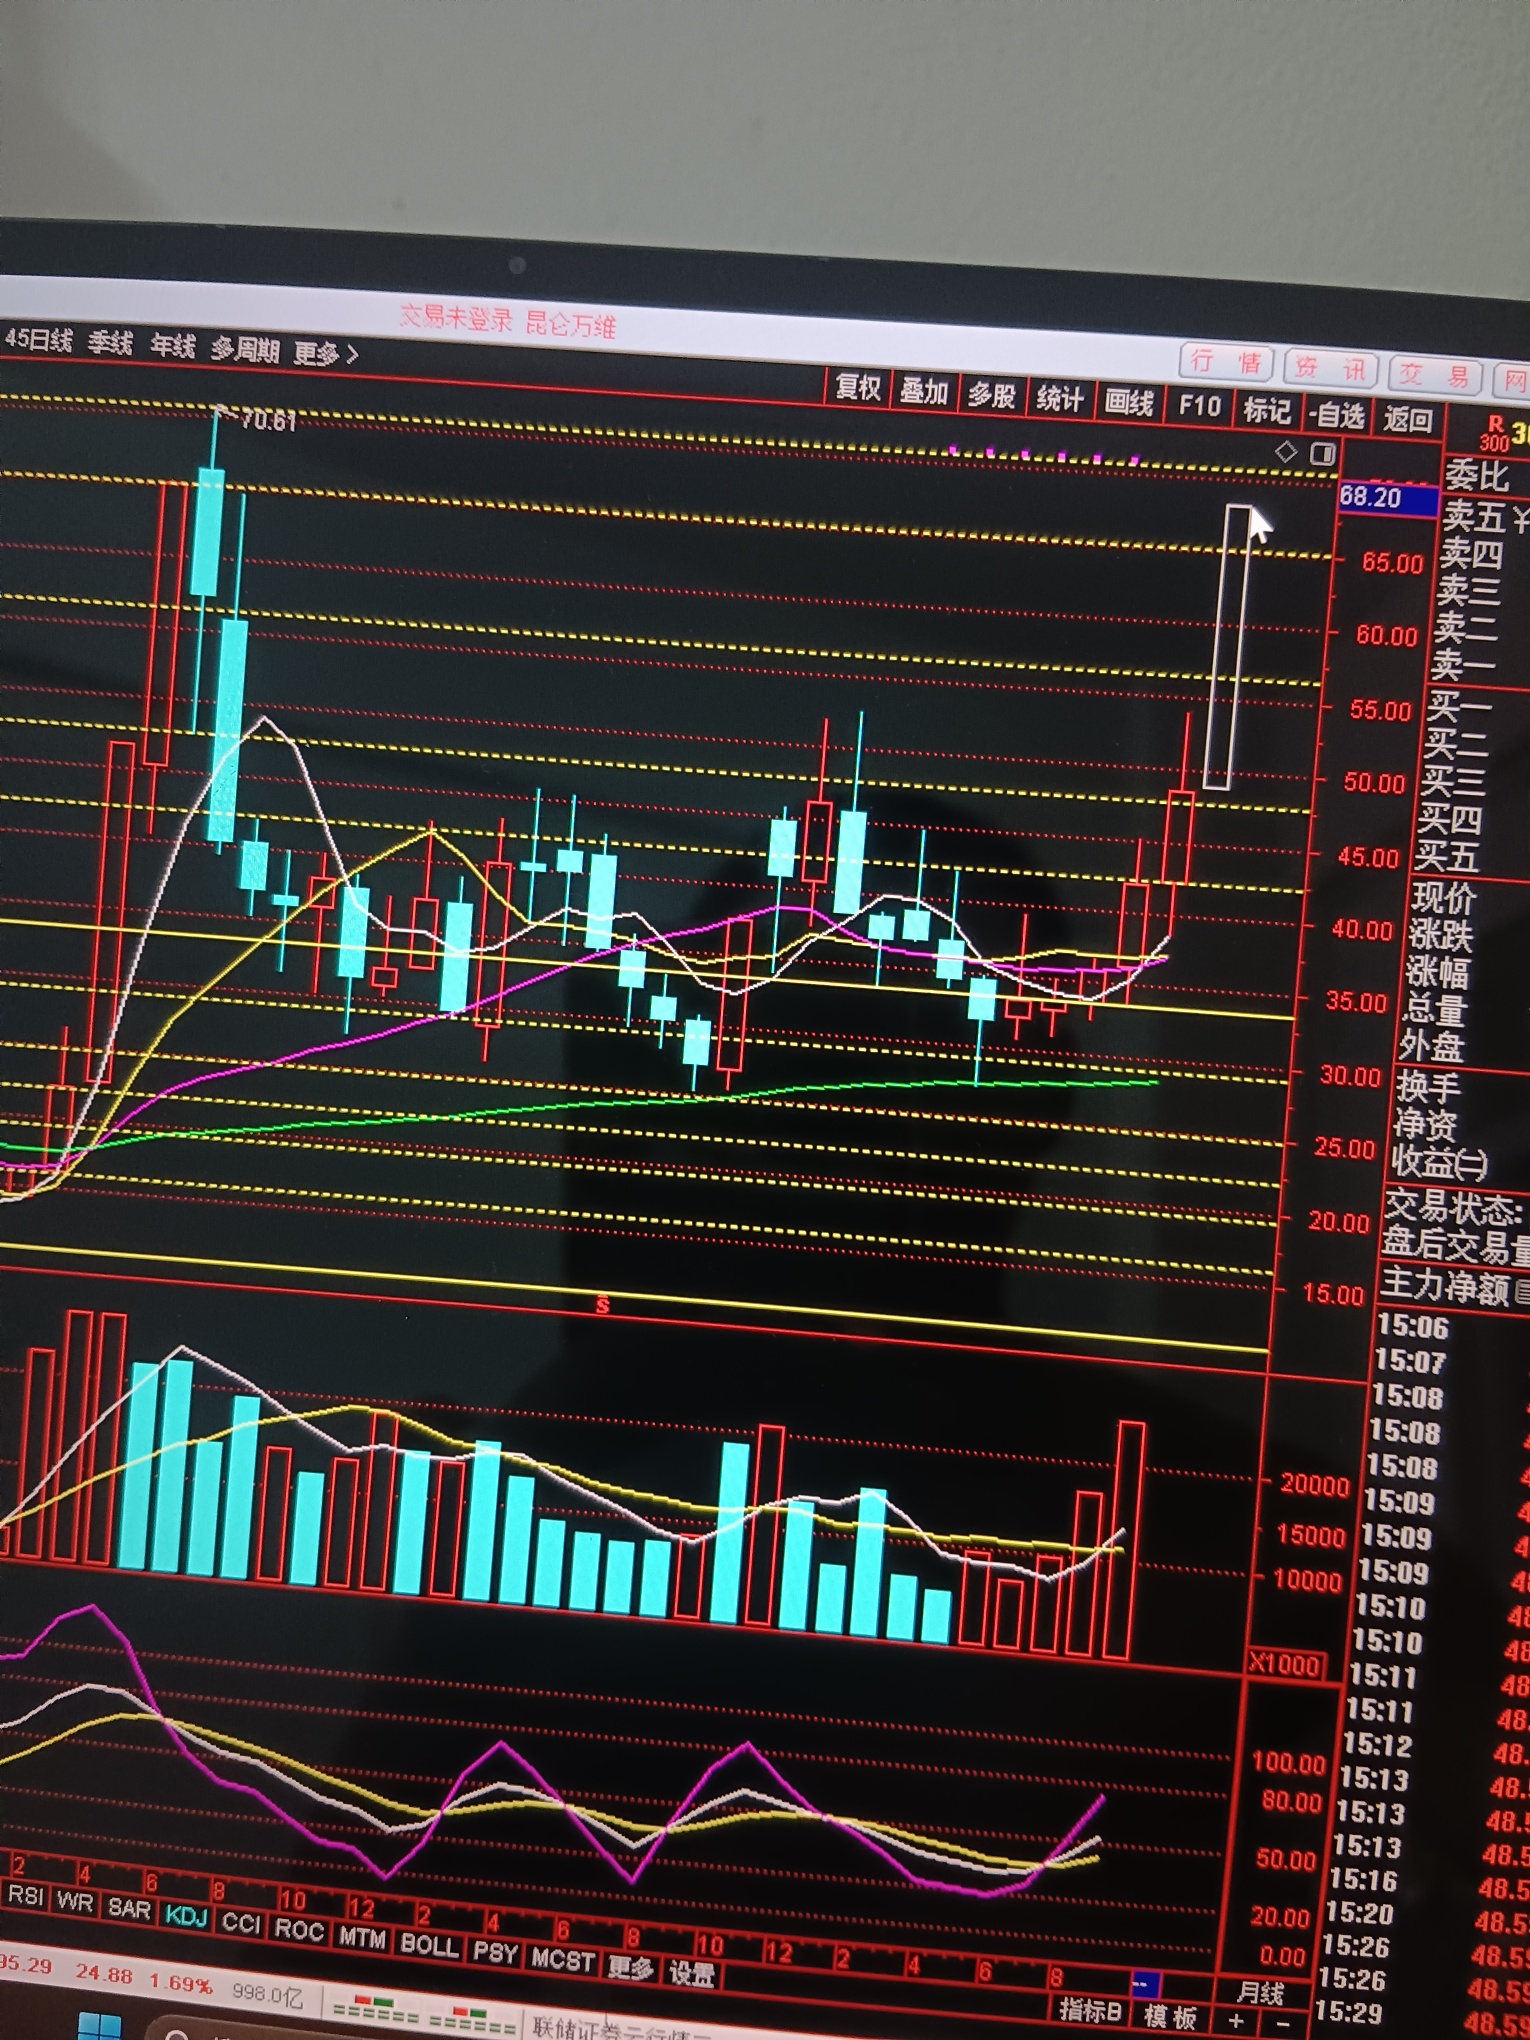
Task: Click the 标记 mark button
Action: 1267,409
